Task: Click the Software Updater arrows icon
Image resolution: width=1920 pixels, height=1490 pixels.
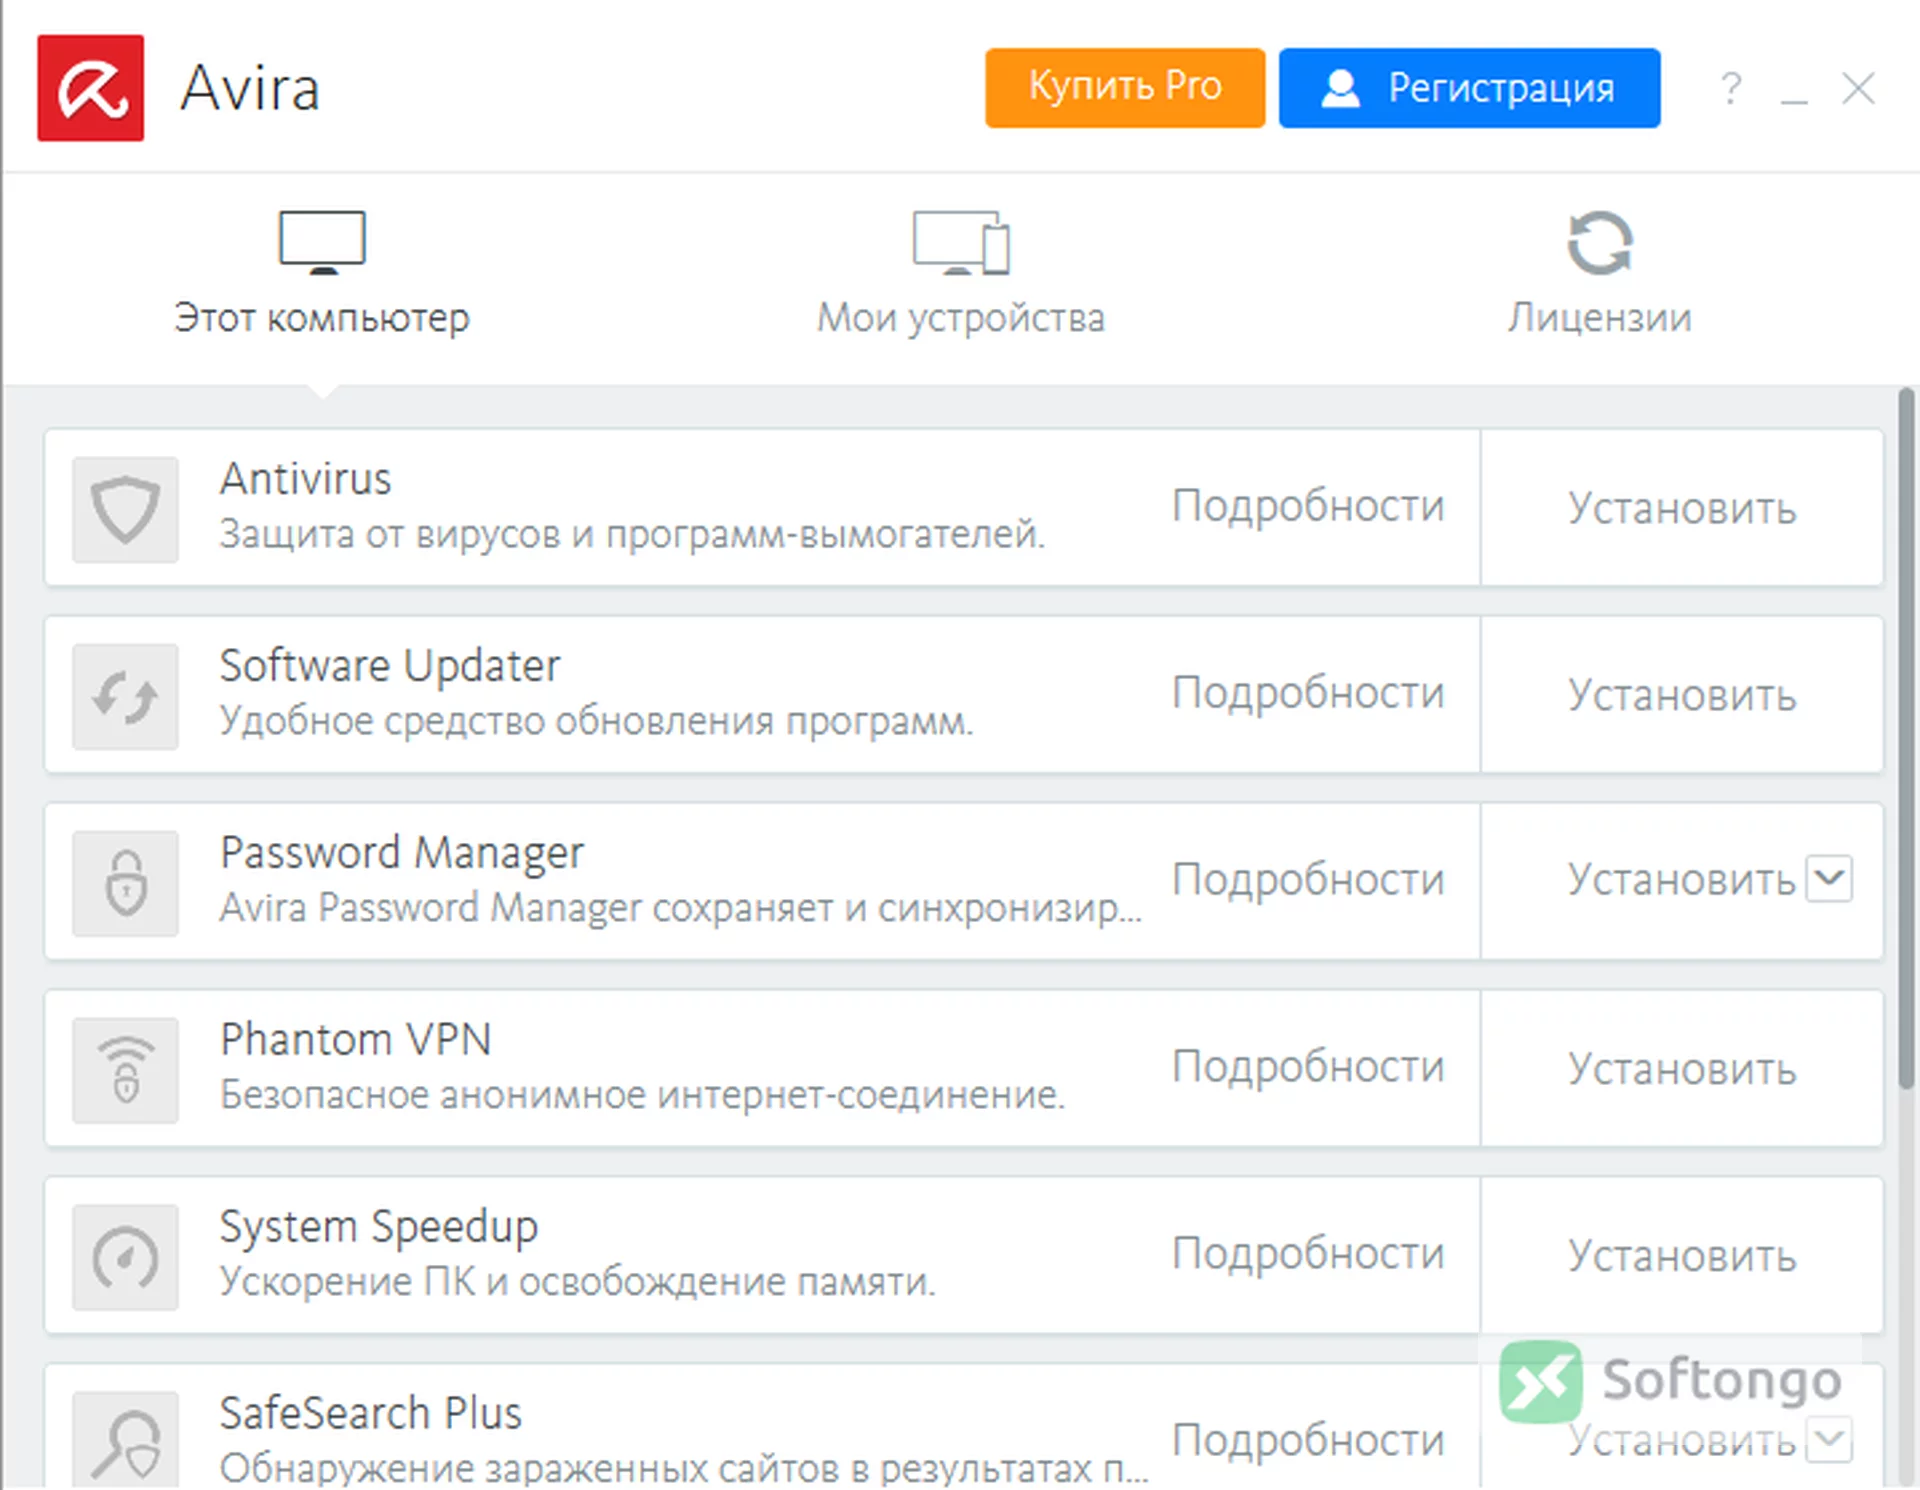Action: click(x=125, y=697)
